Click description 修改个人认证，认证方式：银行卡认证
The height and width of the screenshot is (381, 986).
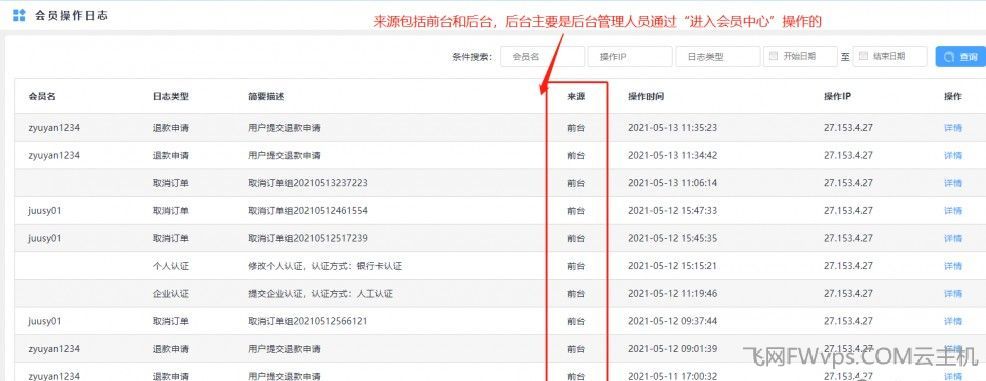pos(324,266)
